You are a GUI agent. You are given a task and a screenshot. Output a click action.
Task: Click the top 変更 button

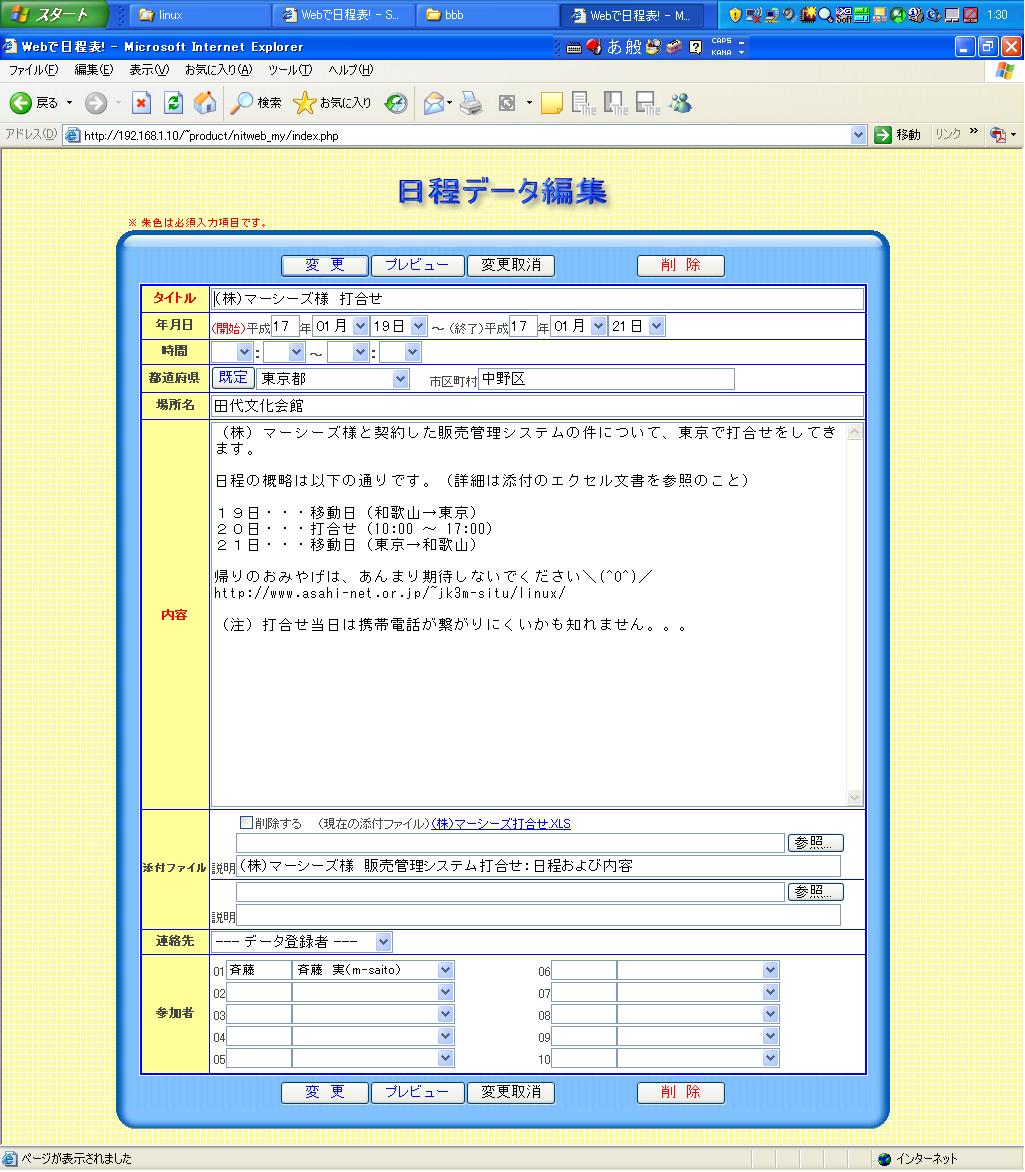click(x=324, y=265)
